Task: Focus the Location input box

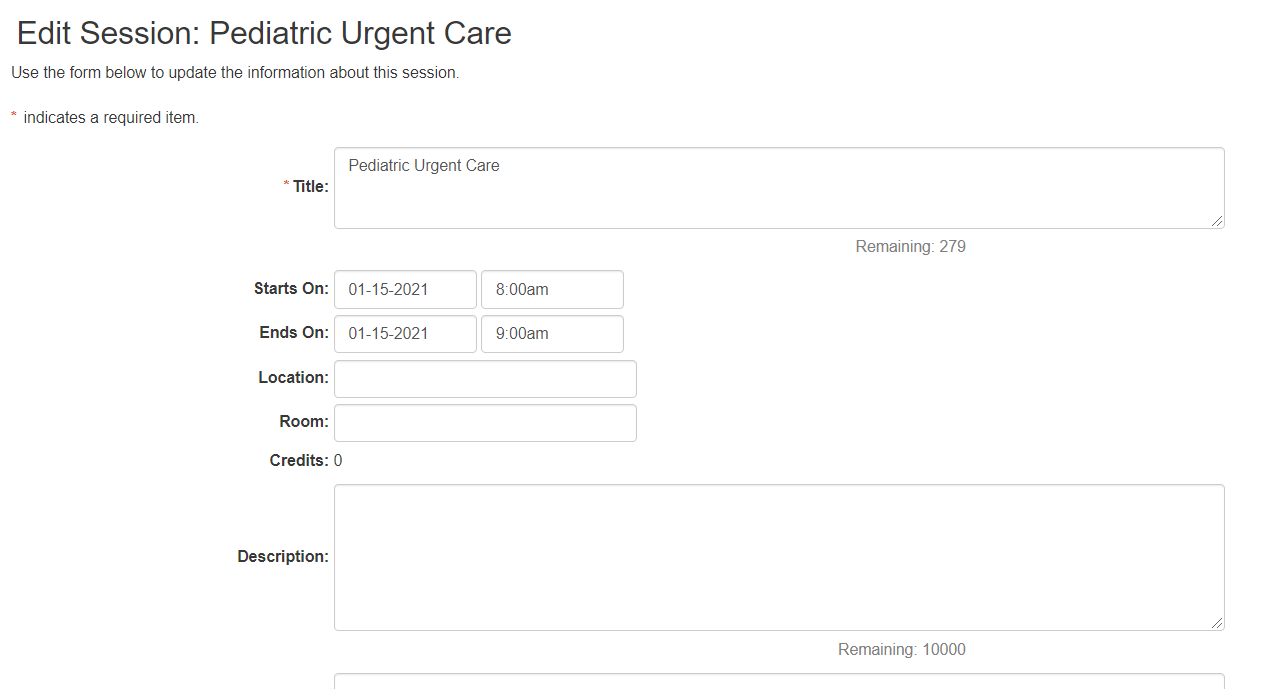Action: click(x=485, y=379)
